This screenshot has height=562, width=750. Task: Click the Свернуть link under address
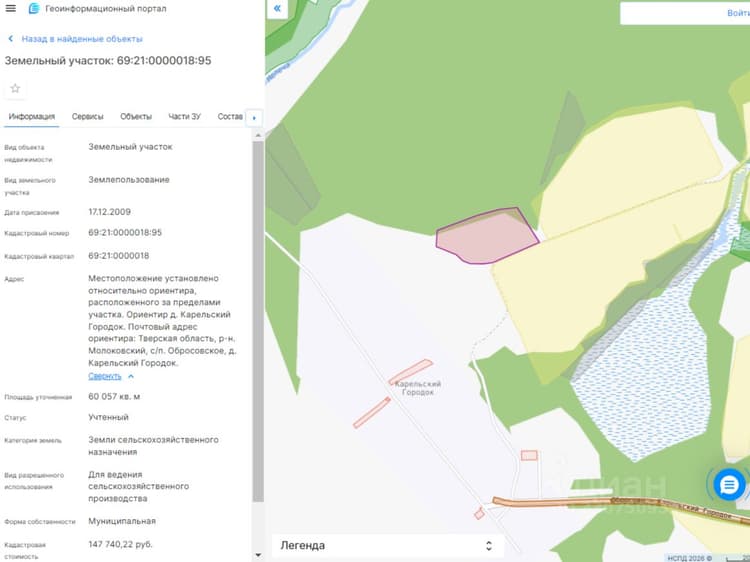coord(105,376)
